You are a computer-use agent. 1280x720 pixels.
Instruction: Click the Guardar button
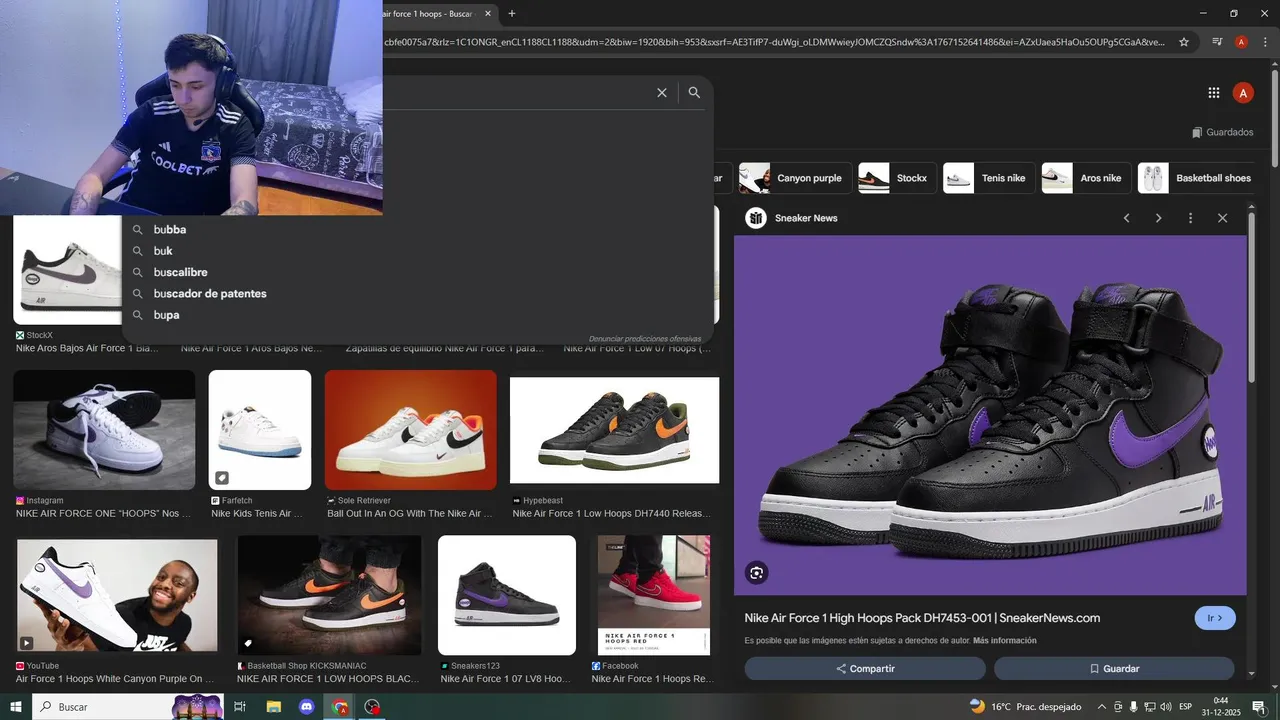[1114, 668]
